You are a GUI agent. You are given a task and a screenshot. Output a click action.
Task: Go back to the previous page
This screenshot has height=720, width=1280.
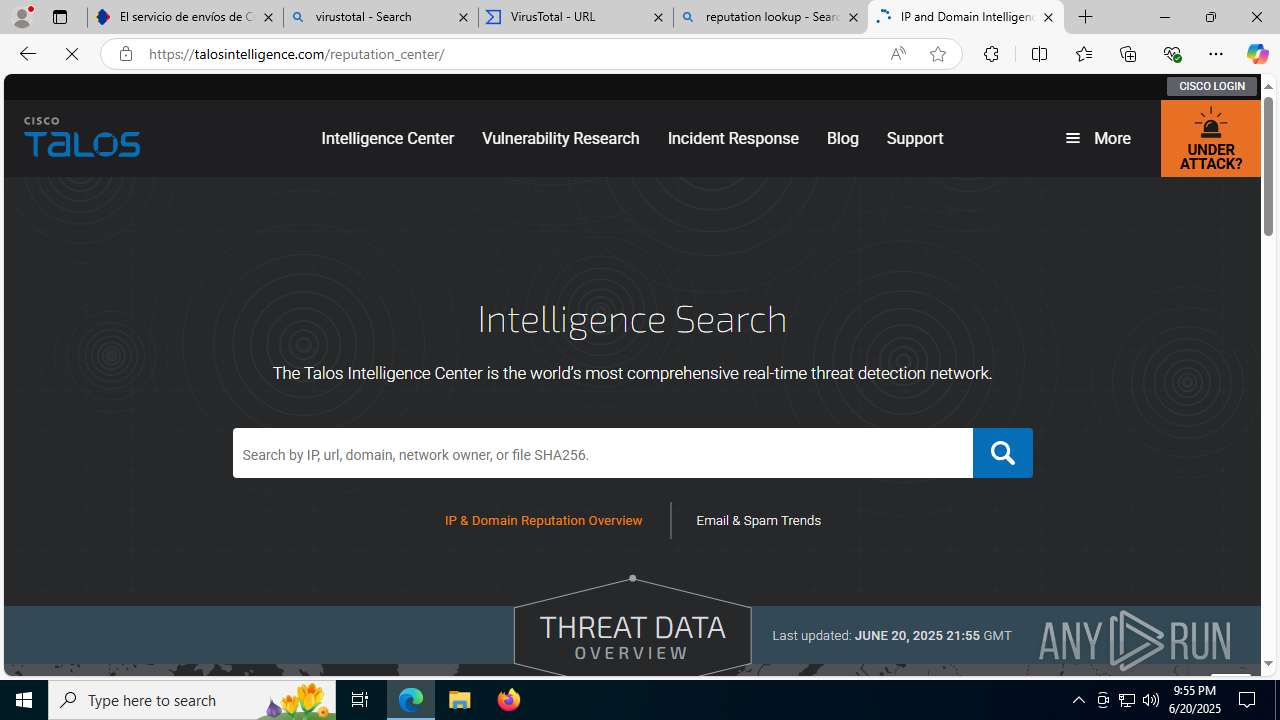pos(27,54)
